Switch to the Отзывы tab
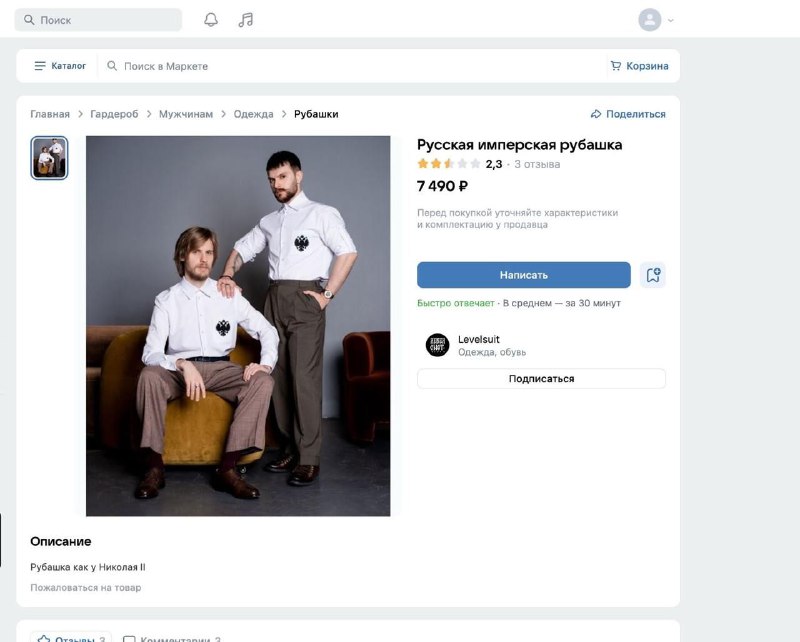The height and width of the screenshot is (642, 800). pyautogui.click(x=71, y=638)
